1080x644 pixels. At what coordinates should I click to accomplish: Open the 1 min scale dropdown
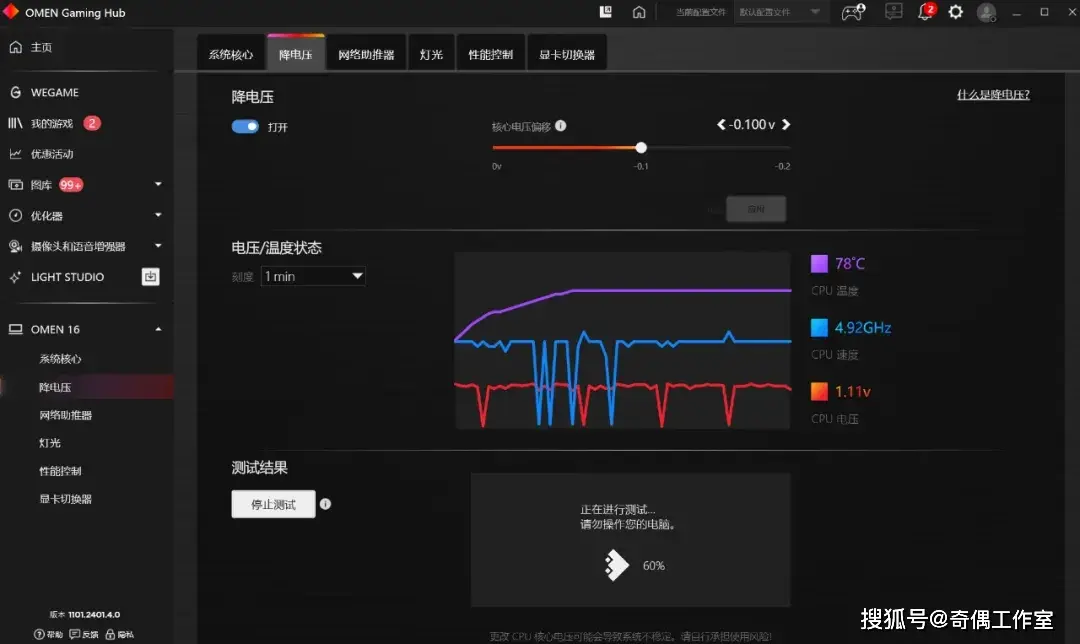[x=313, y=276]
